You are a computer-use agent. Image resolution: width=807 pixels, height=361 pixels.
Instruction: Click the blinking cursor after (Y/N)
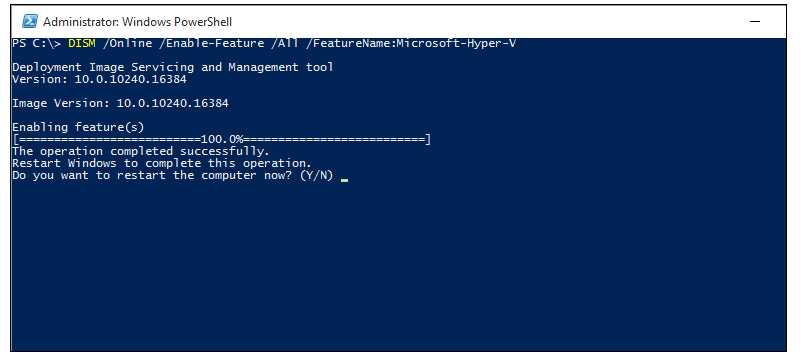[x=344, y=180]
